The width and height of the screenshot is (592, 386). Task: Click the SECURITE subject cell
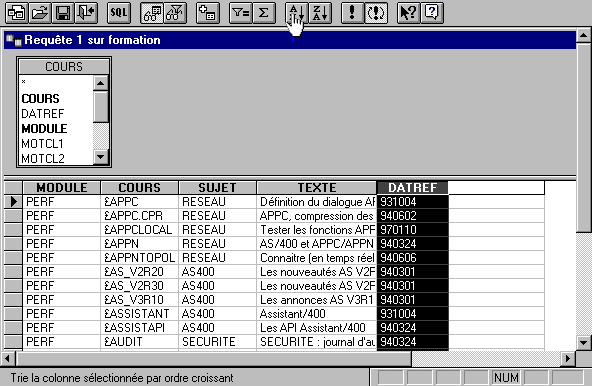click(x=217, y=341)
